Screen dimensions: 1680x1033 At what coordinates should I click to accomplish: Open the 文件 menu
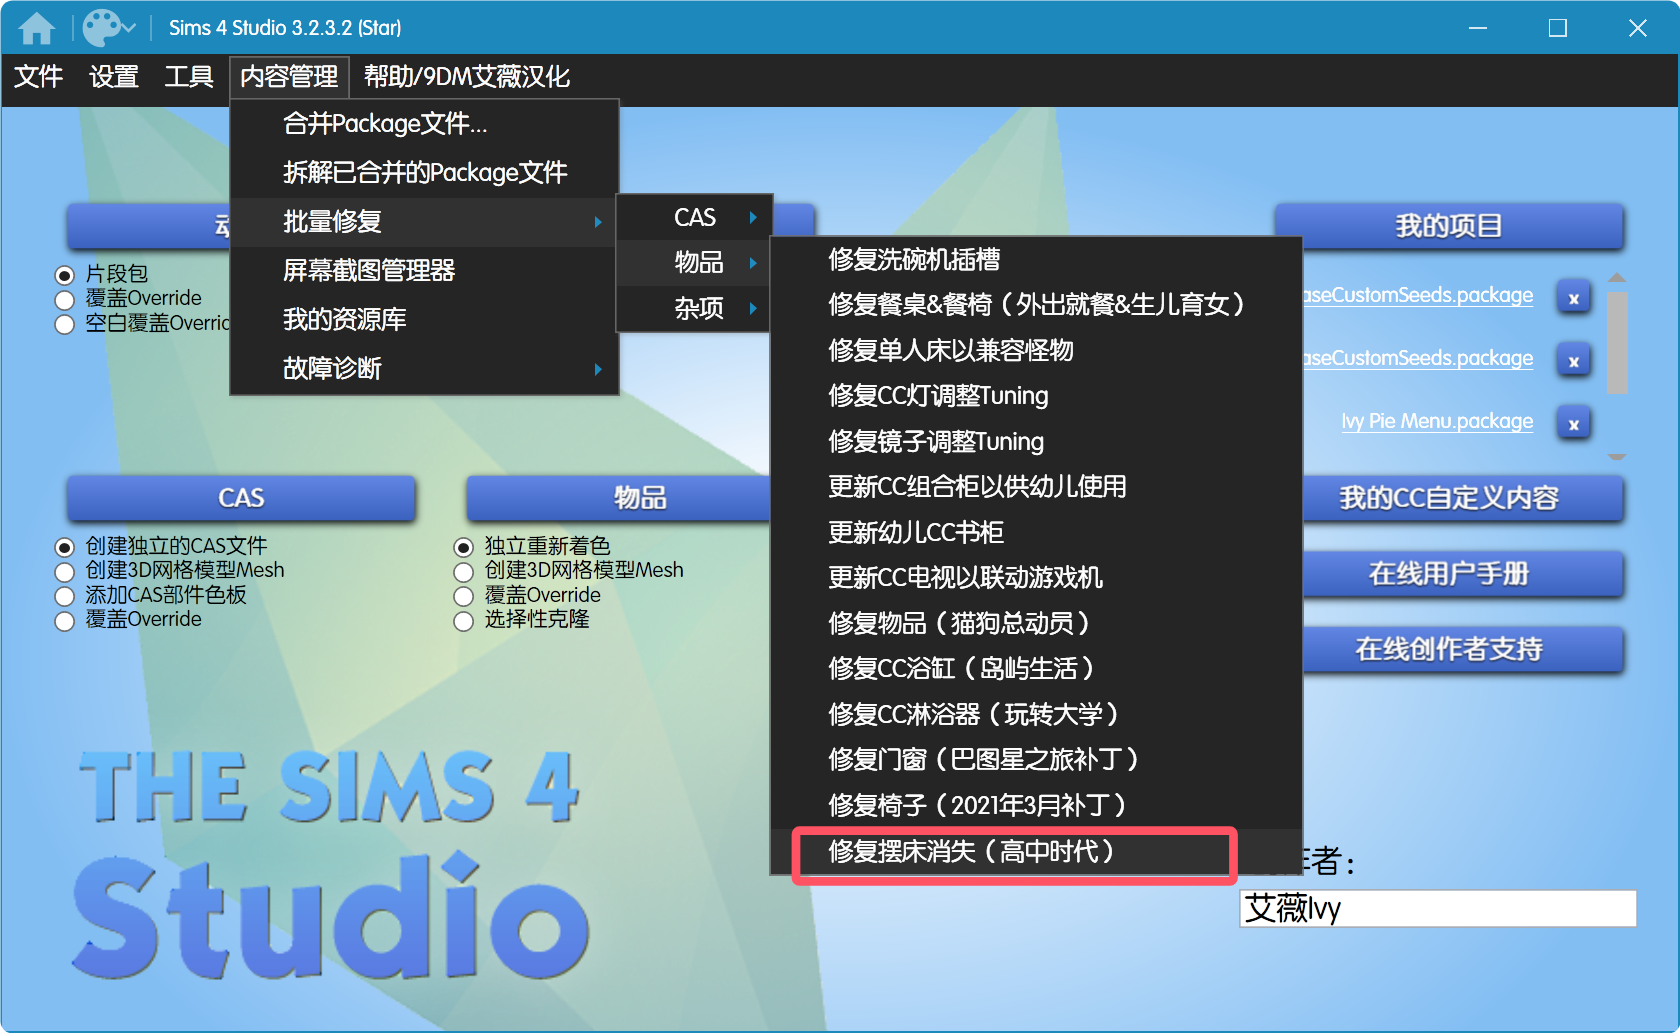click(39, 77)
